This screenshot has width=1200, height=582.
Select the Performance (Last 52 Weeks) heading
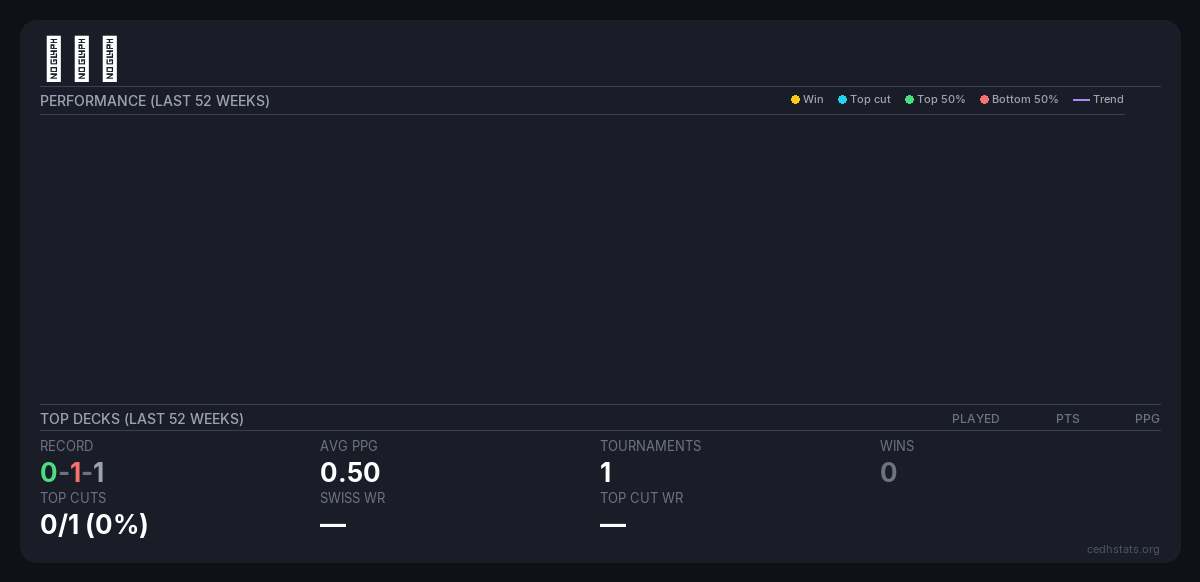pyautogui.click(x=155, y=101)
